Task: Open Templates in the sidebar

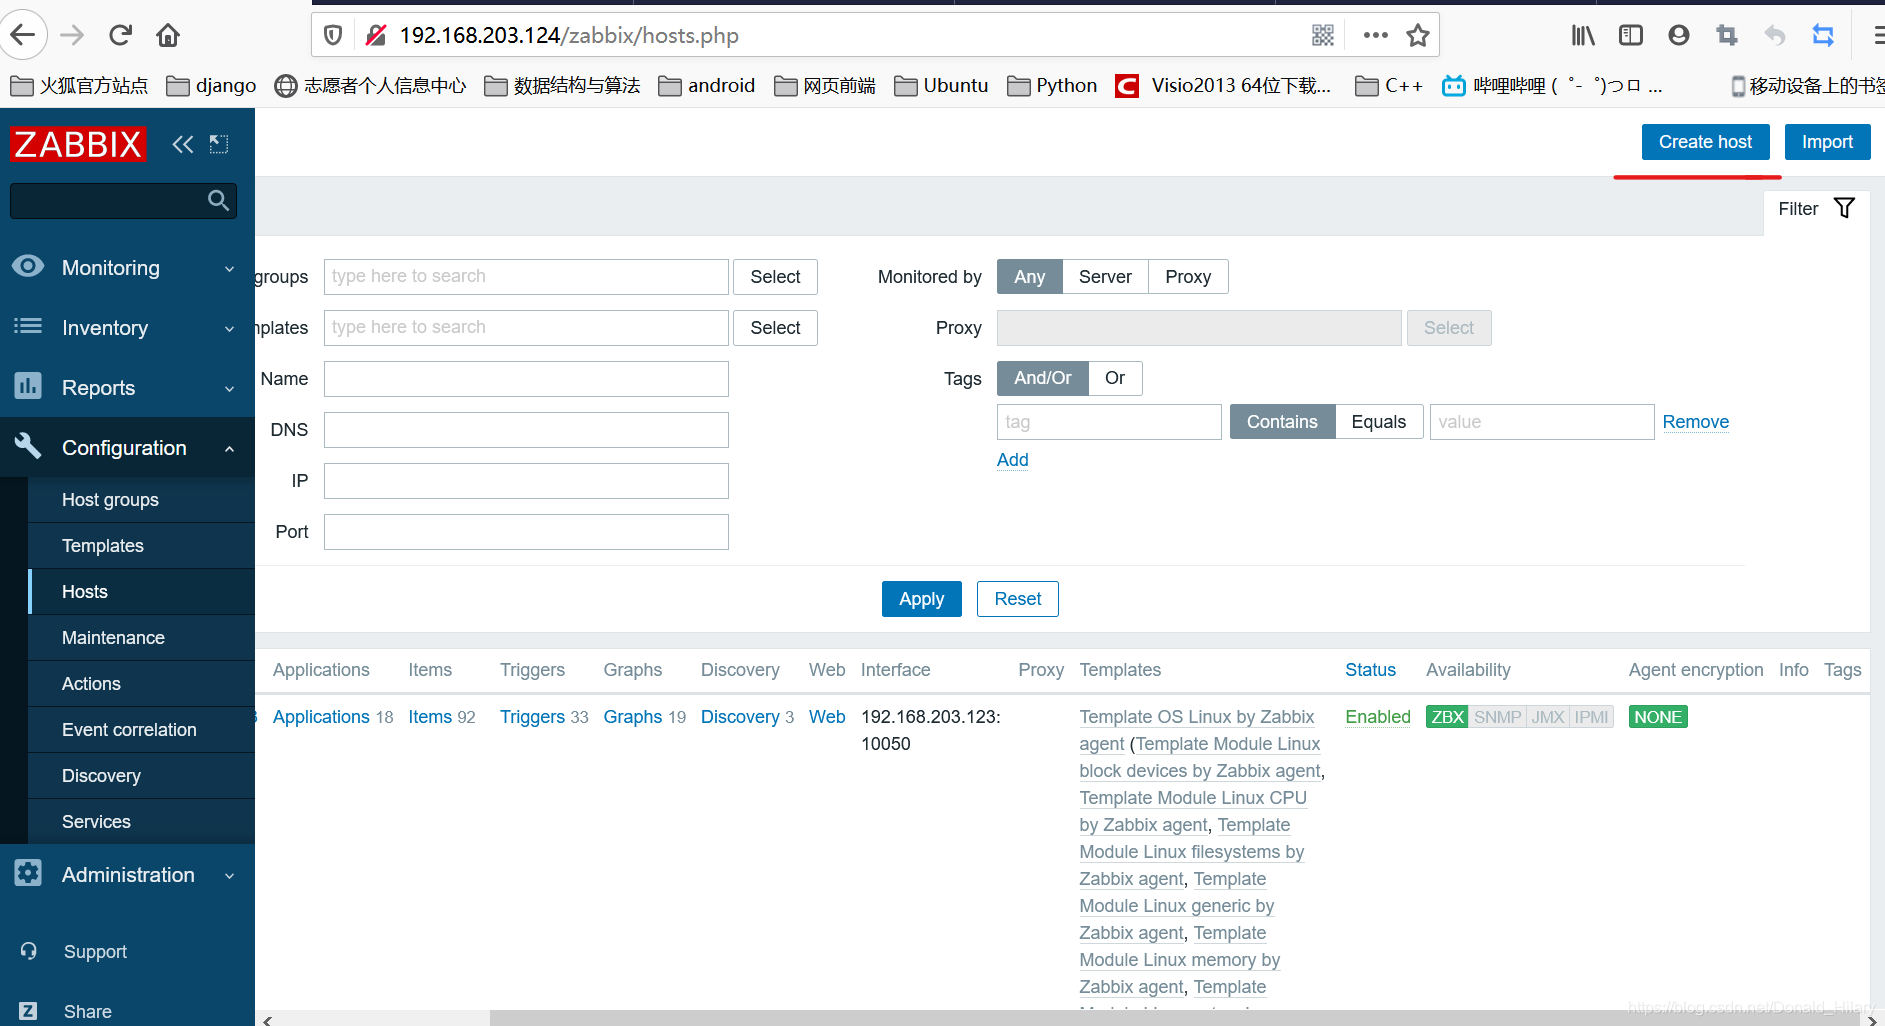Action: [141, 546]
